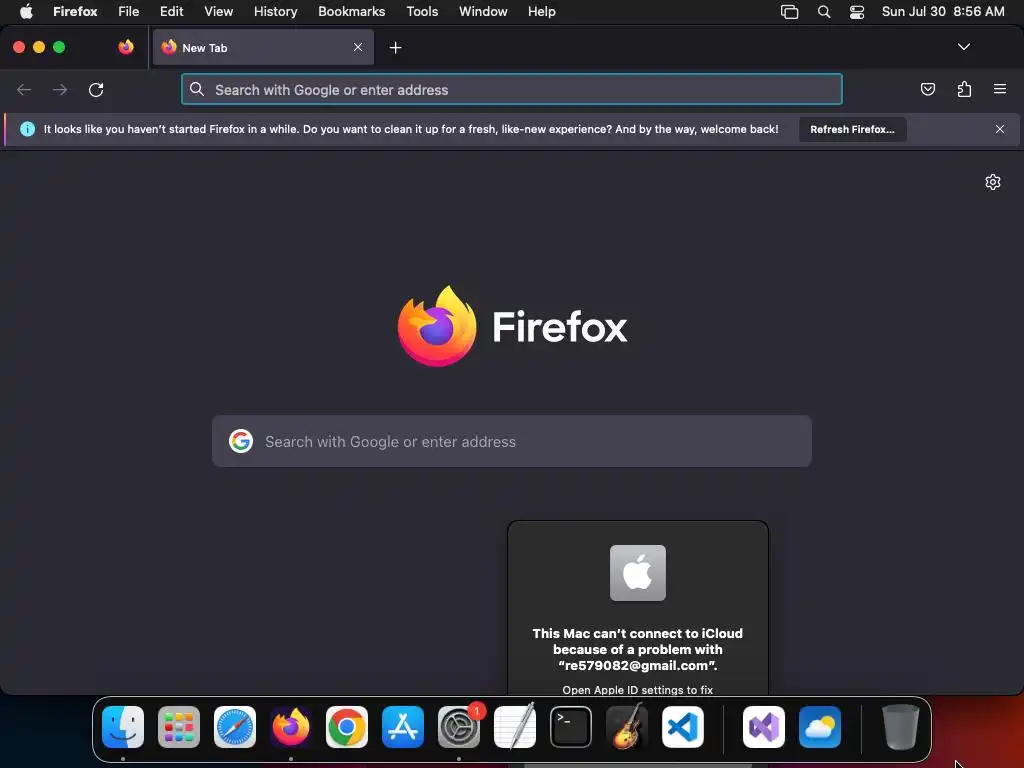
Task: Open Spotlight search in menu bar
Action: click(824, 12)
